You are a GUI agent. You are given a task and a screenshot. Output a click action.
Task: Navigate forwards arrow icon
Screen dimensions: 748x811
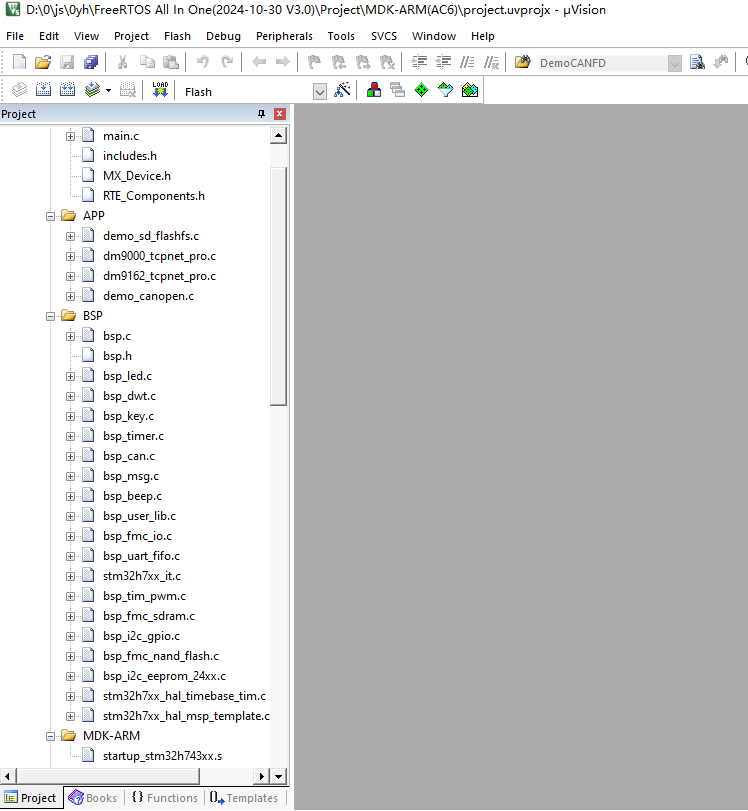click(282, 63)
